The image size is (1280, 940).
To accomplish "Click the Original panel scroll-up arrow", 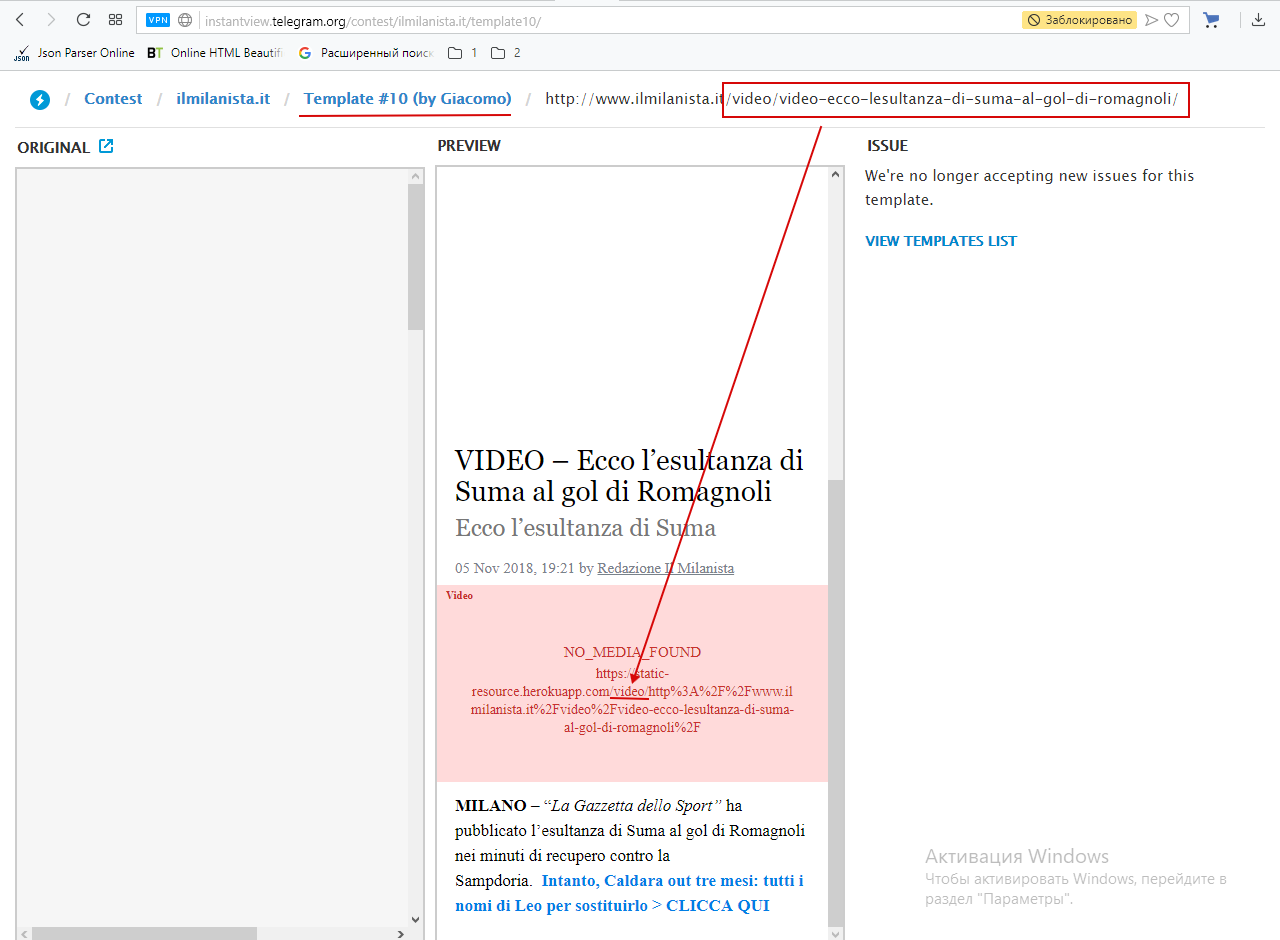I will pos(416,176).
